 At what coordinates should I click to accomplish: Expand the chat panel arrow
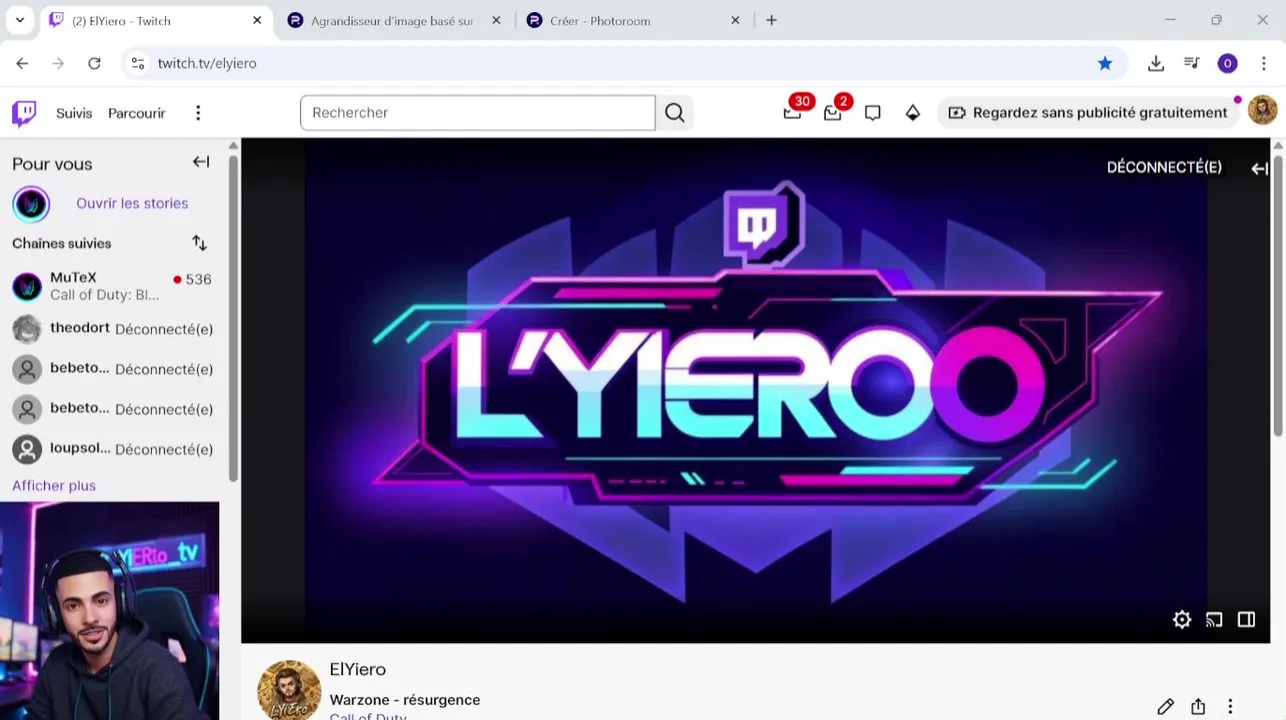pos(1259,168)
